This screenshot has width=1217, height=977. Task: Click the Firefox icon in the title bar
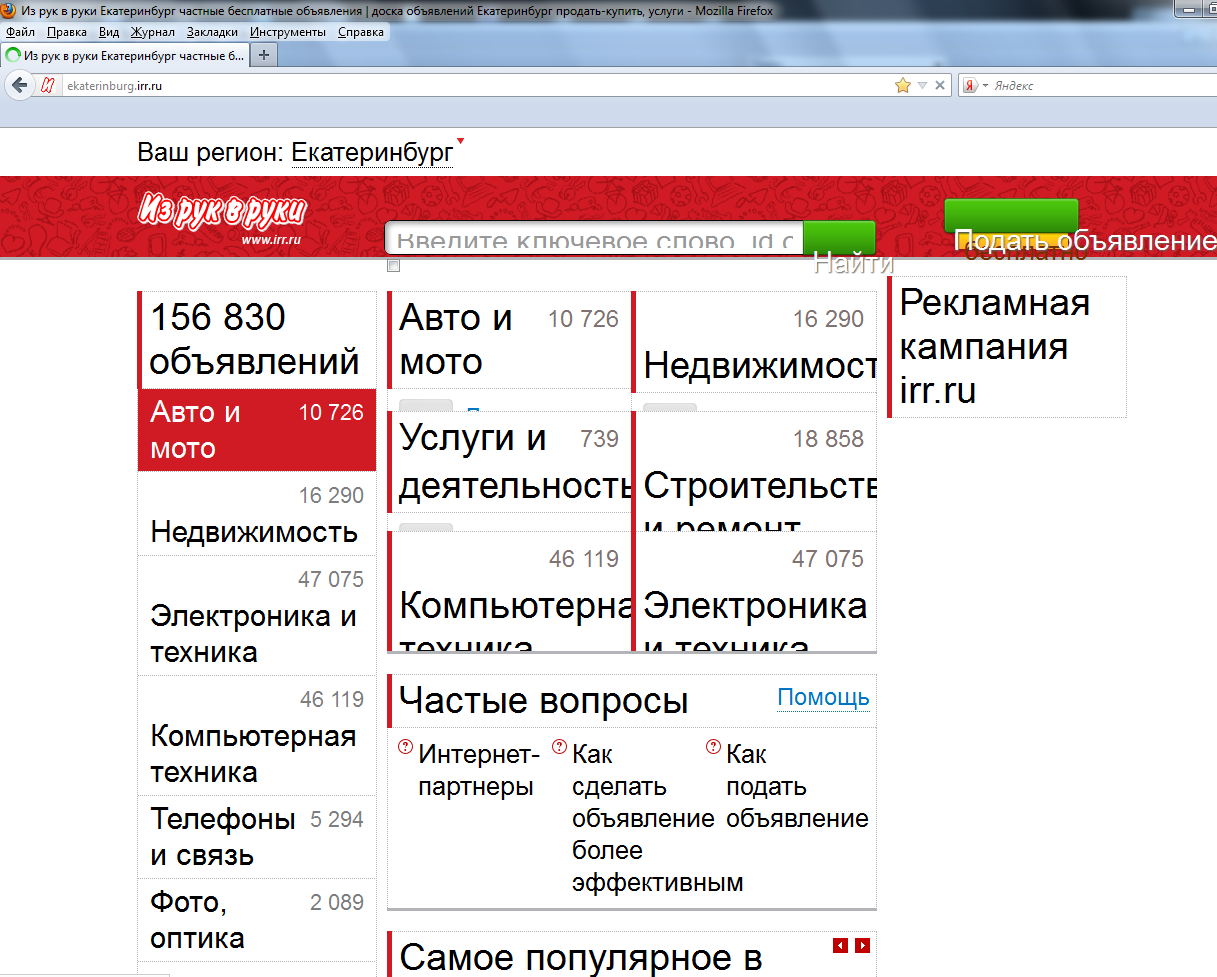pyautogui.click(x=9, y=10)
